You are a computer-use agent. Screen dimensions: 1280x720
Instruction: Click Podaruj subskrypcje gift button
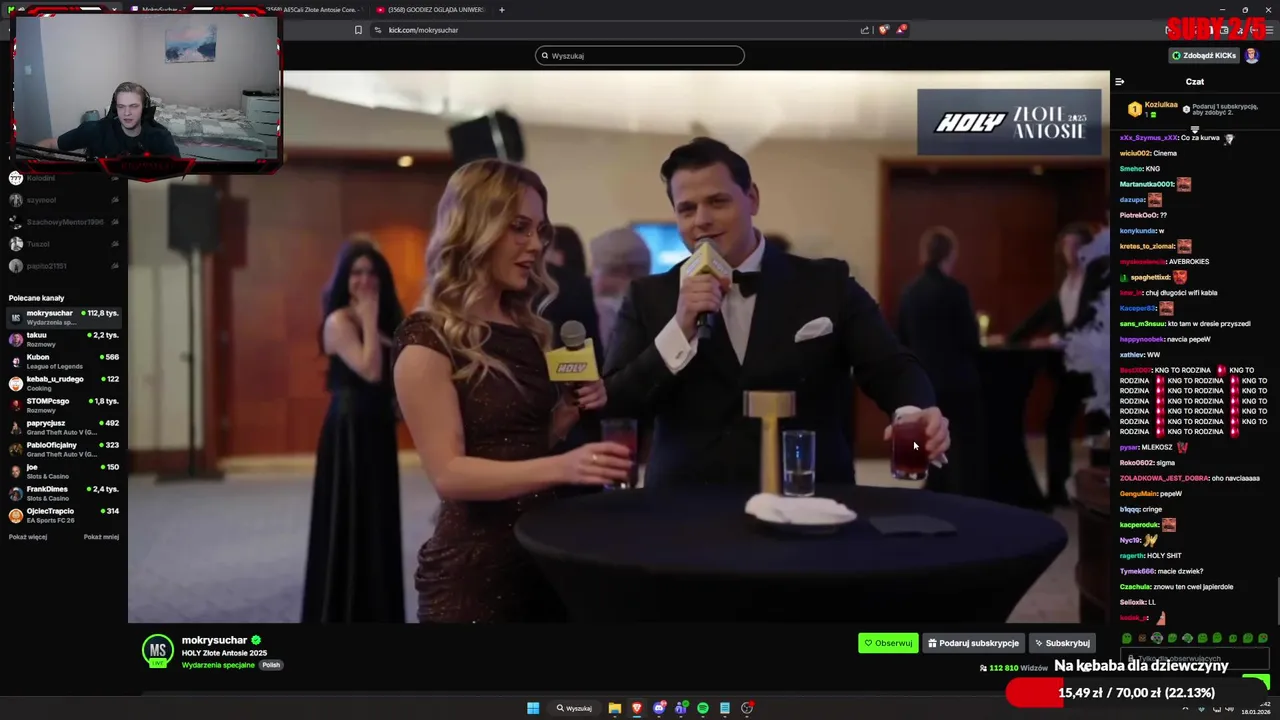973,643
